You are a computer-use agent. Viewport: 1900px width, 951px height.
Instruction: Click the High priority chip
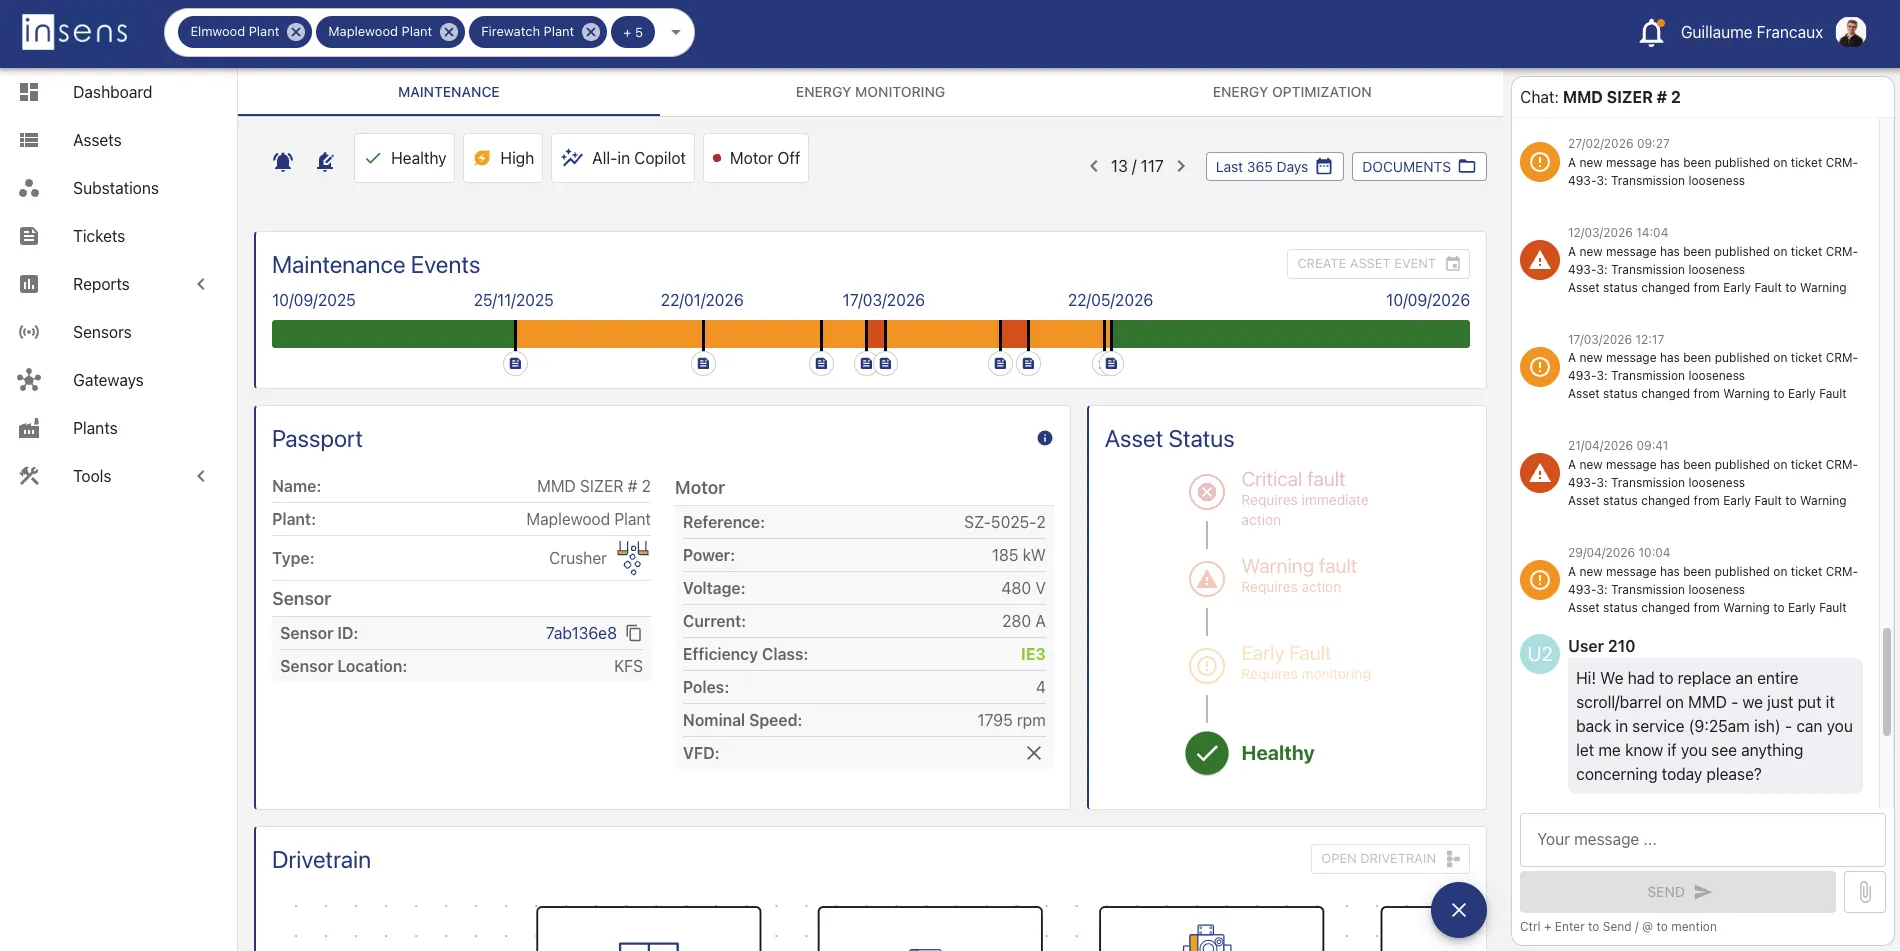coord(503,158)
